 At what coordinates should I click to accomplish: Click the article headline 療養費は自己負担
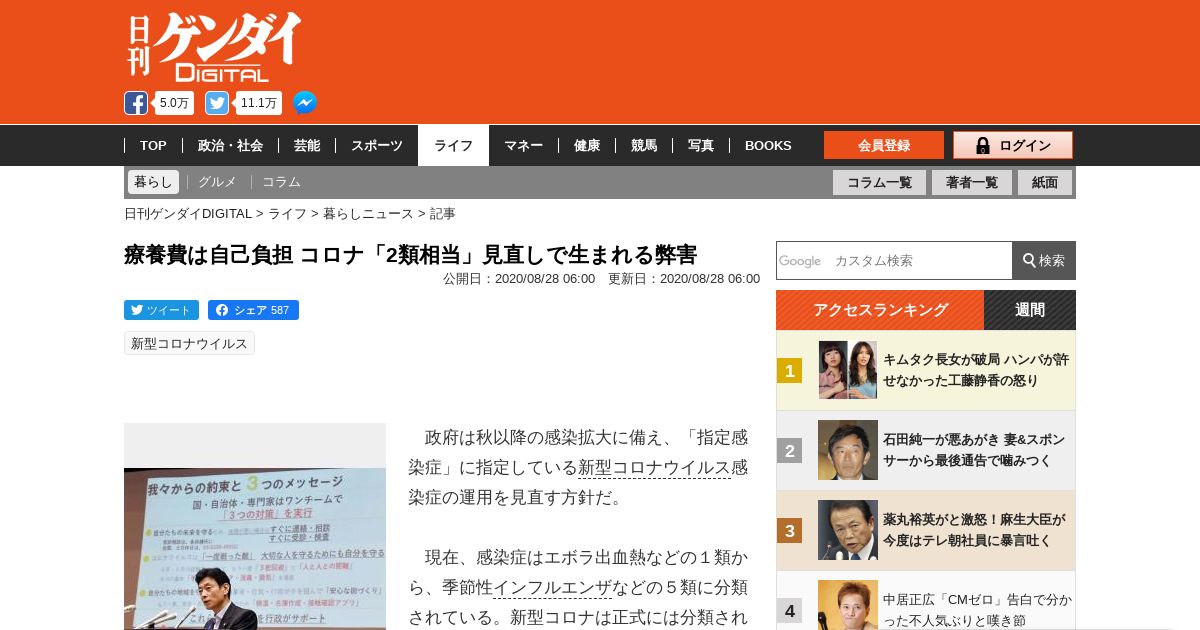pos(410,254)
